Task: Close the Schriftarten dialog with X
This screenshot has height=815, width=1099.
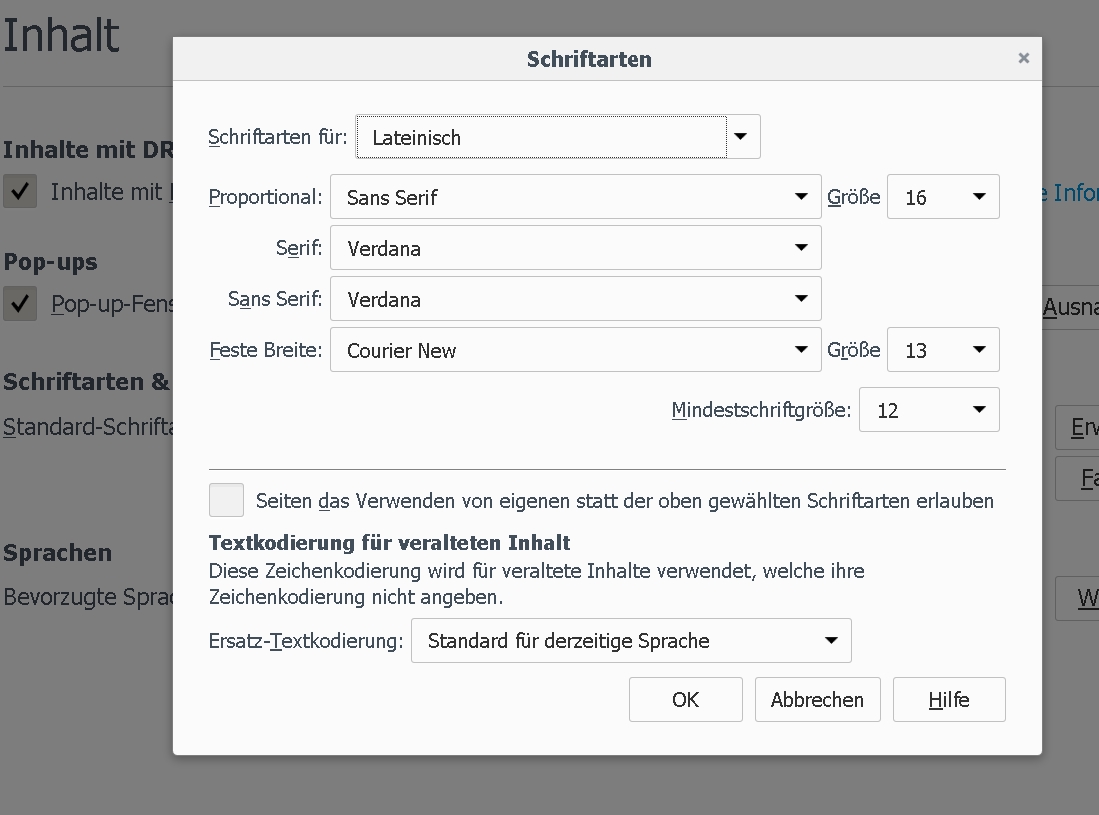Action: [x=1023, y=58]
